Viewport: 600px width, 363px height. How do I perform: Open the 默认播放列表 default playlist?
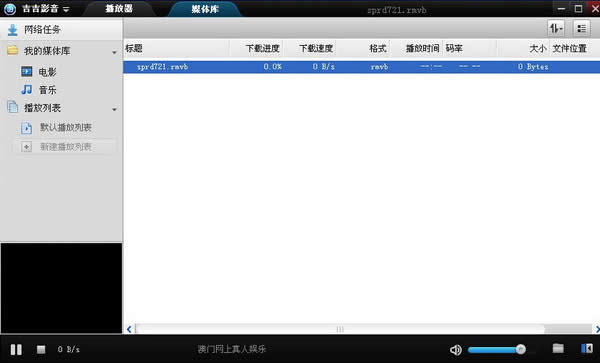65,127
